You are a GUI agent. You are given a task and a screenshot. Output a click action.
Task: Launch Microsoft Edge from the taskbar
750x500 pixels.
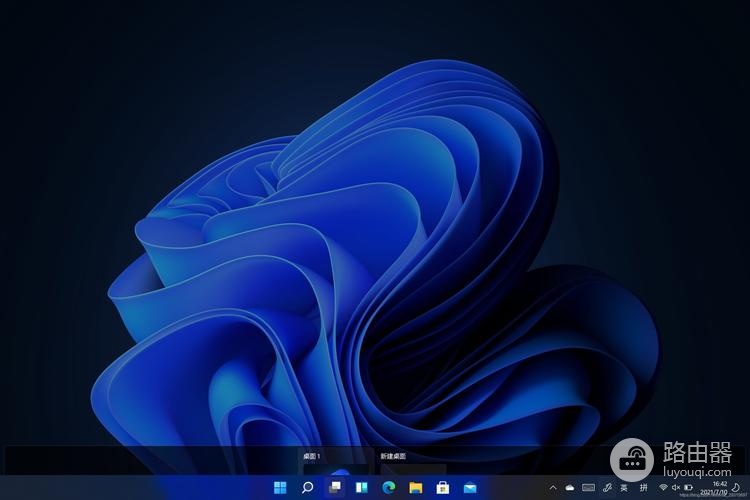[x=389, y=488]
